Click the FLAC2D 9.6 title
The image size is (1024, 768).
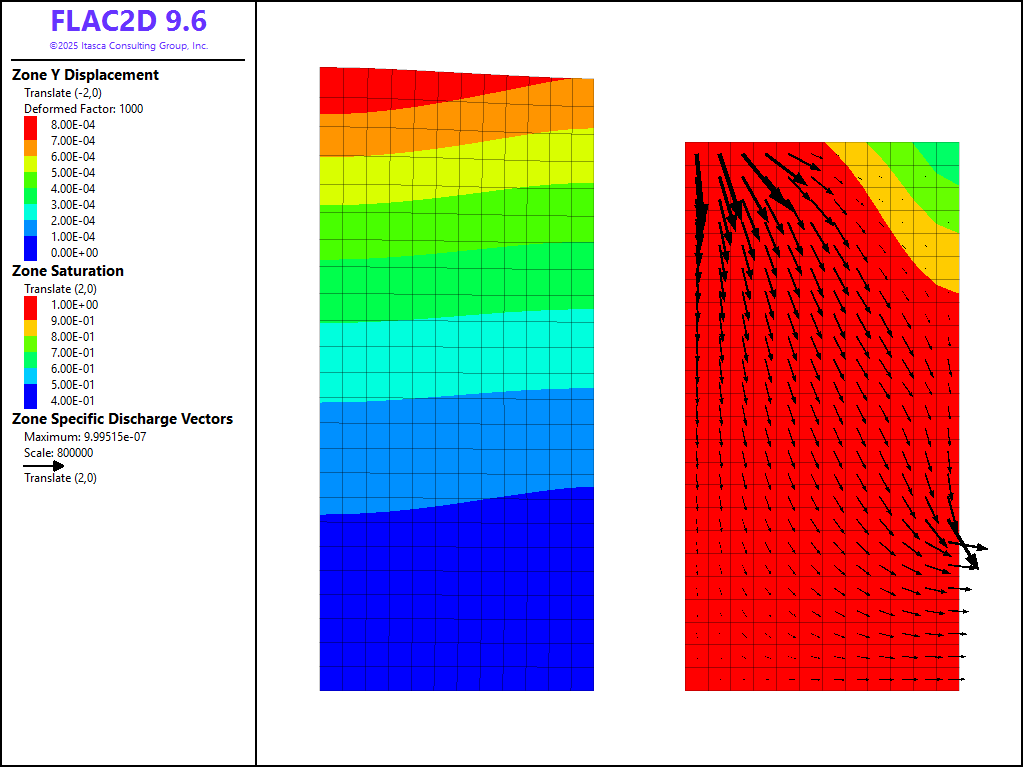128,22
